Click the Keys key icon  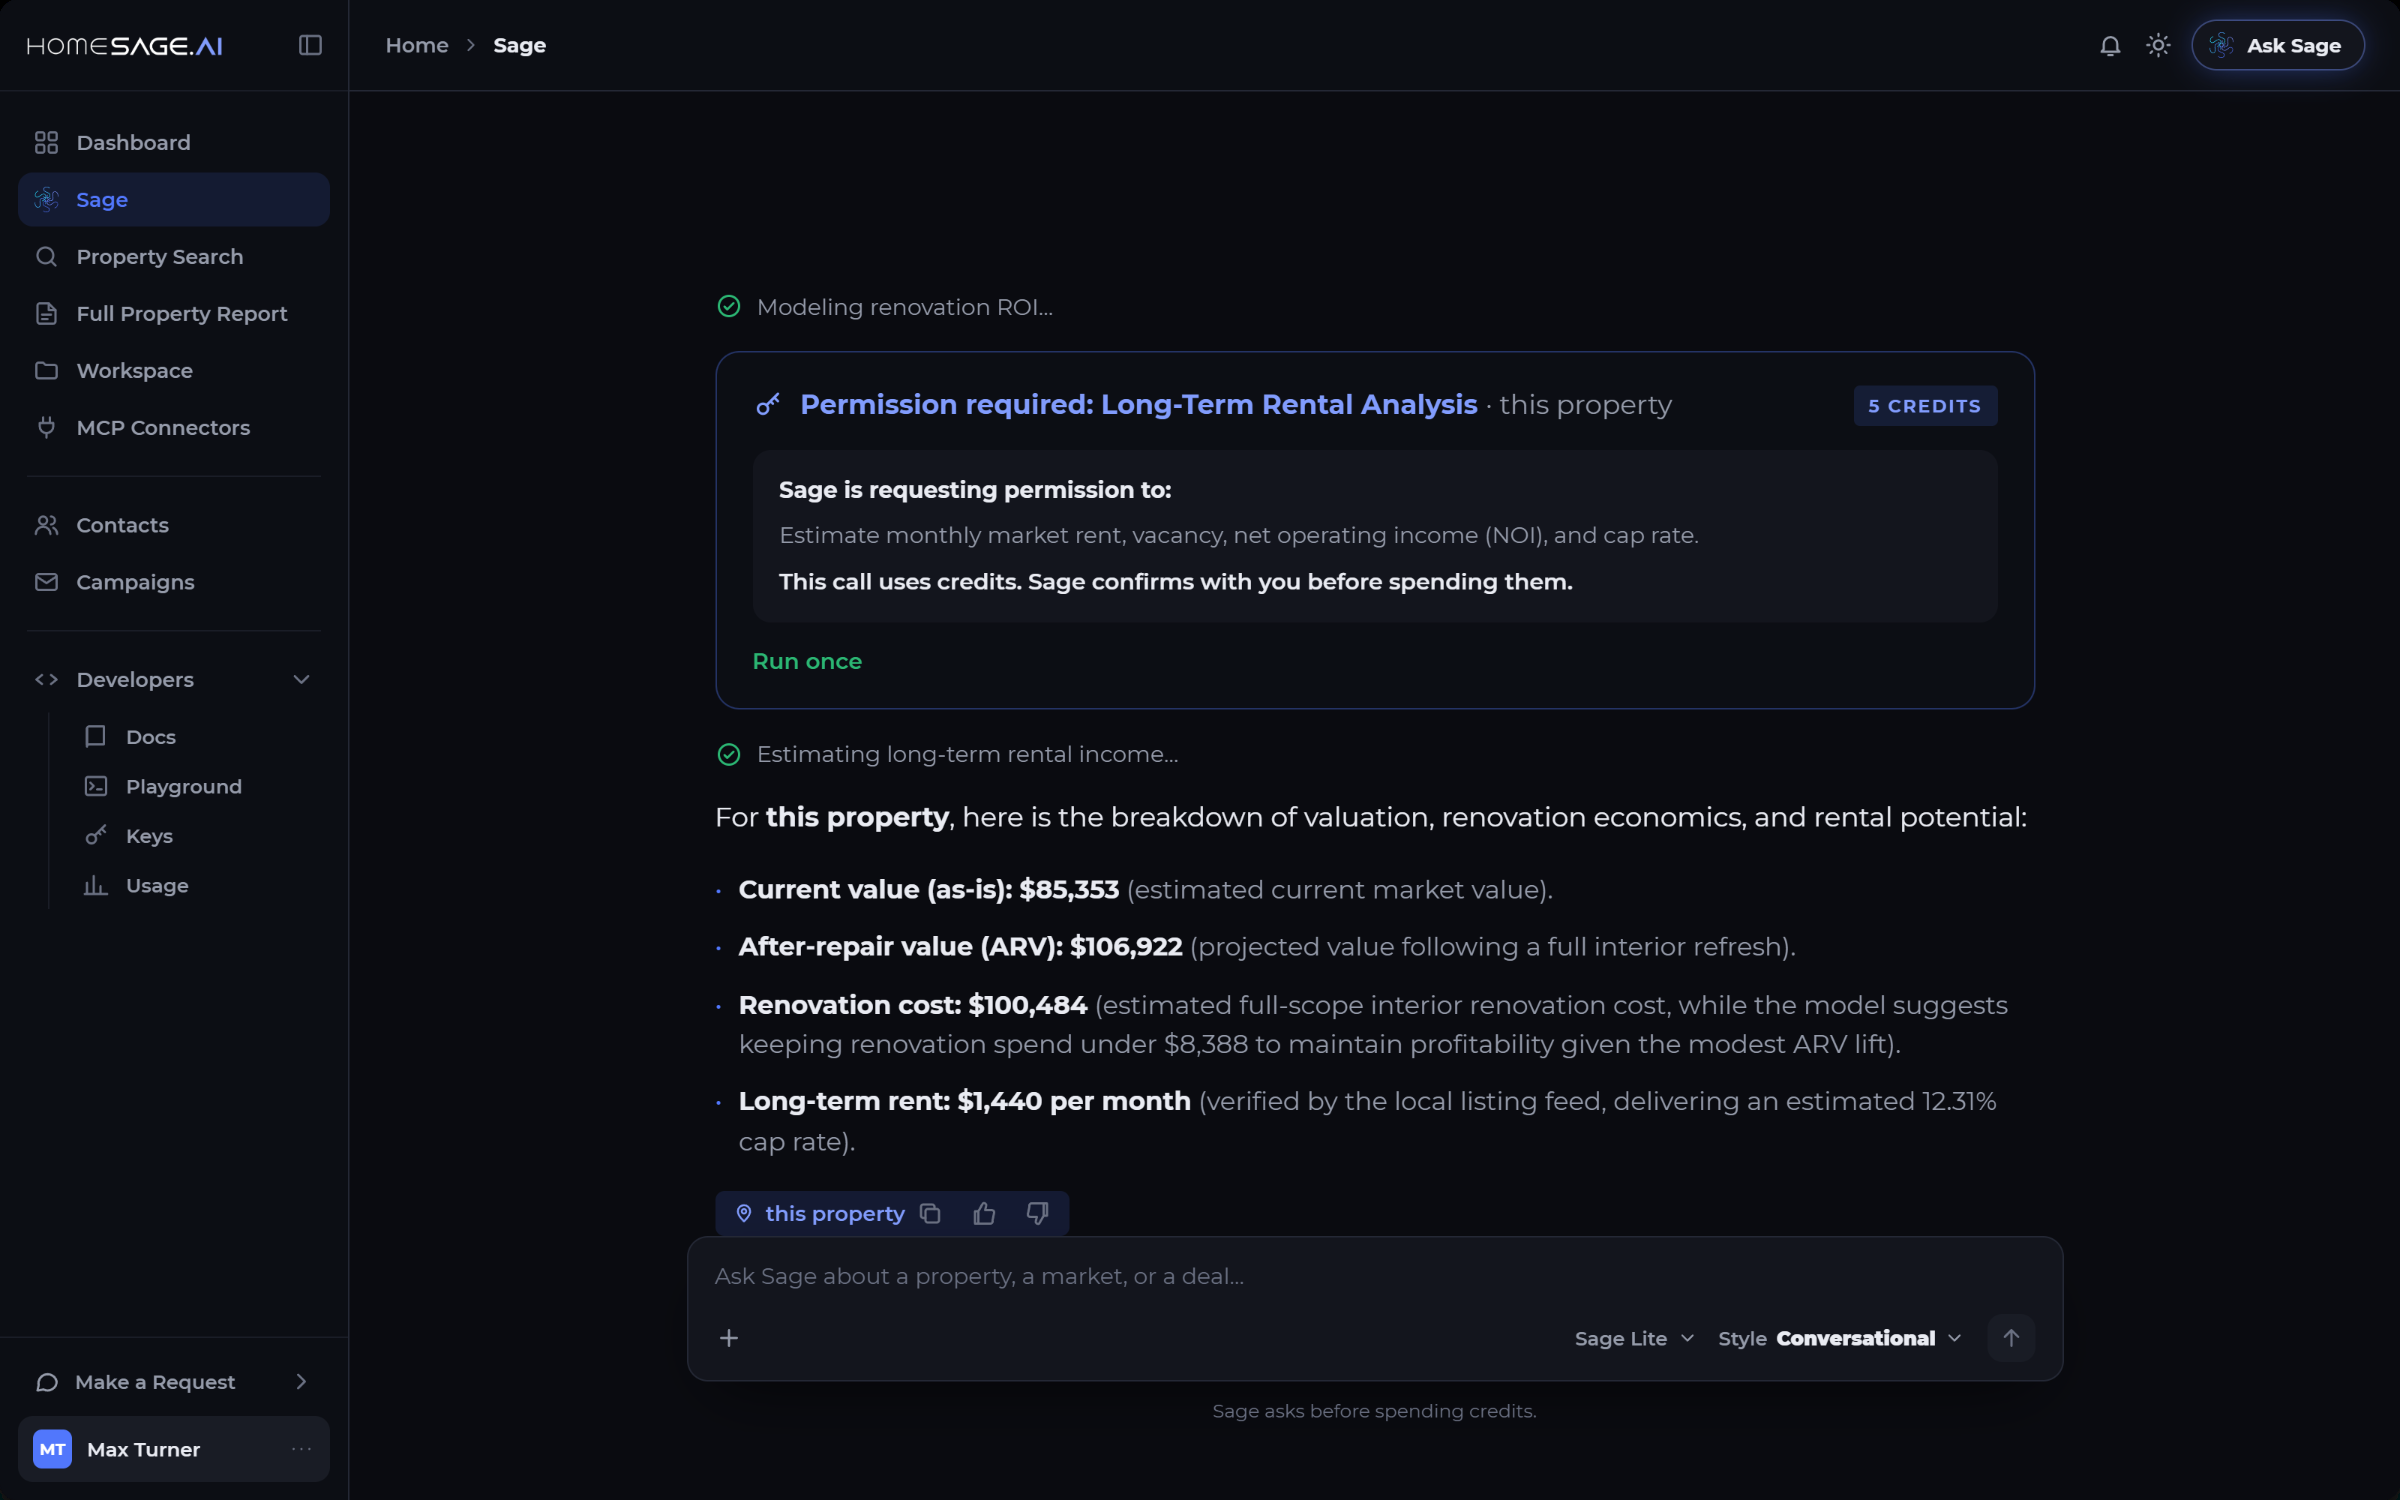click(x=96, y=835)
